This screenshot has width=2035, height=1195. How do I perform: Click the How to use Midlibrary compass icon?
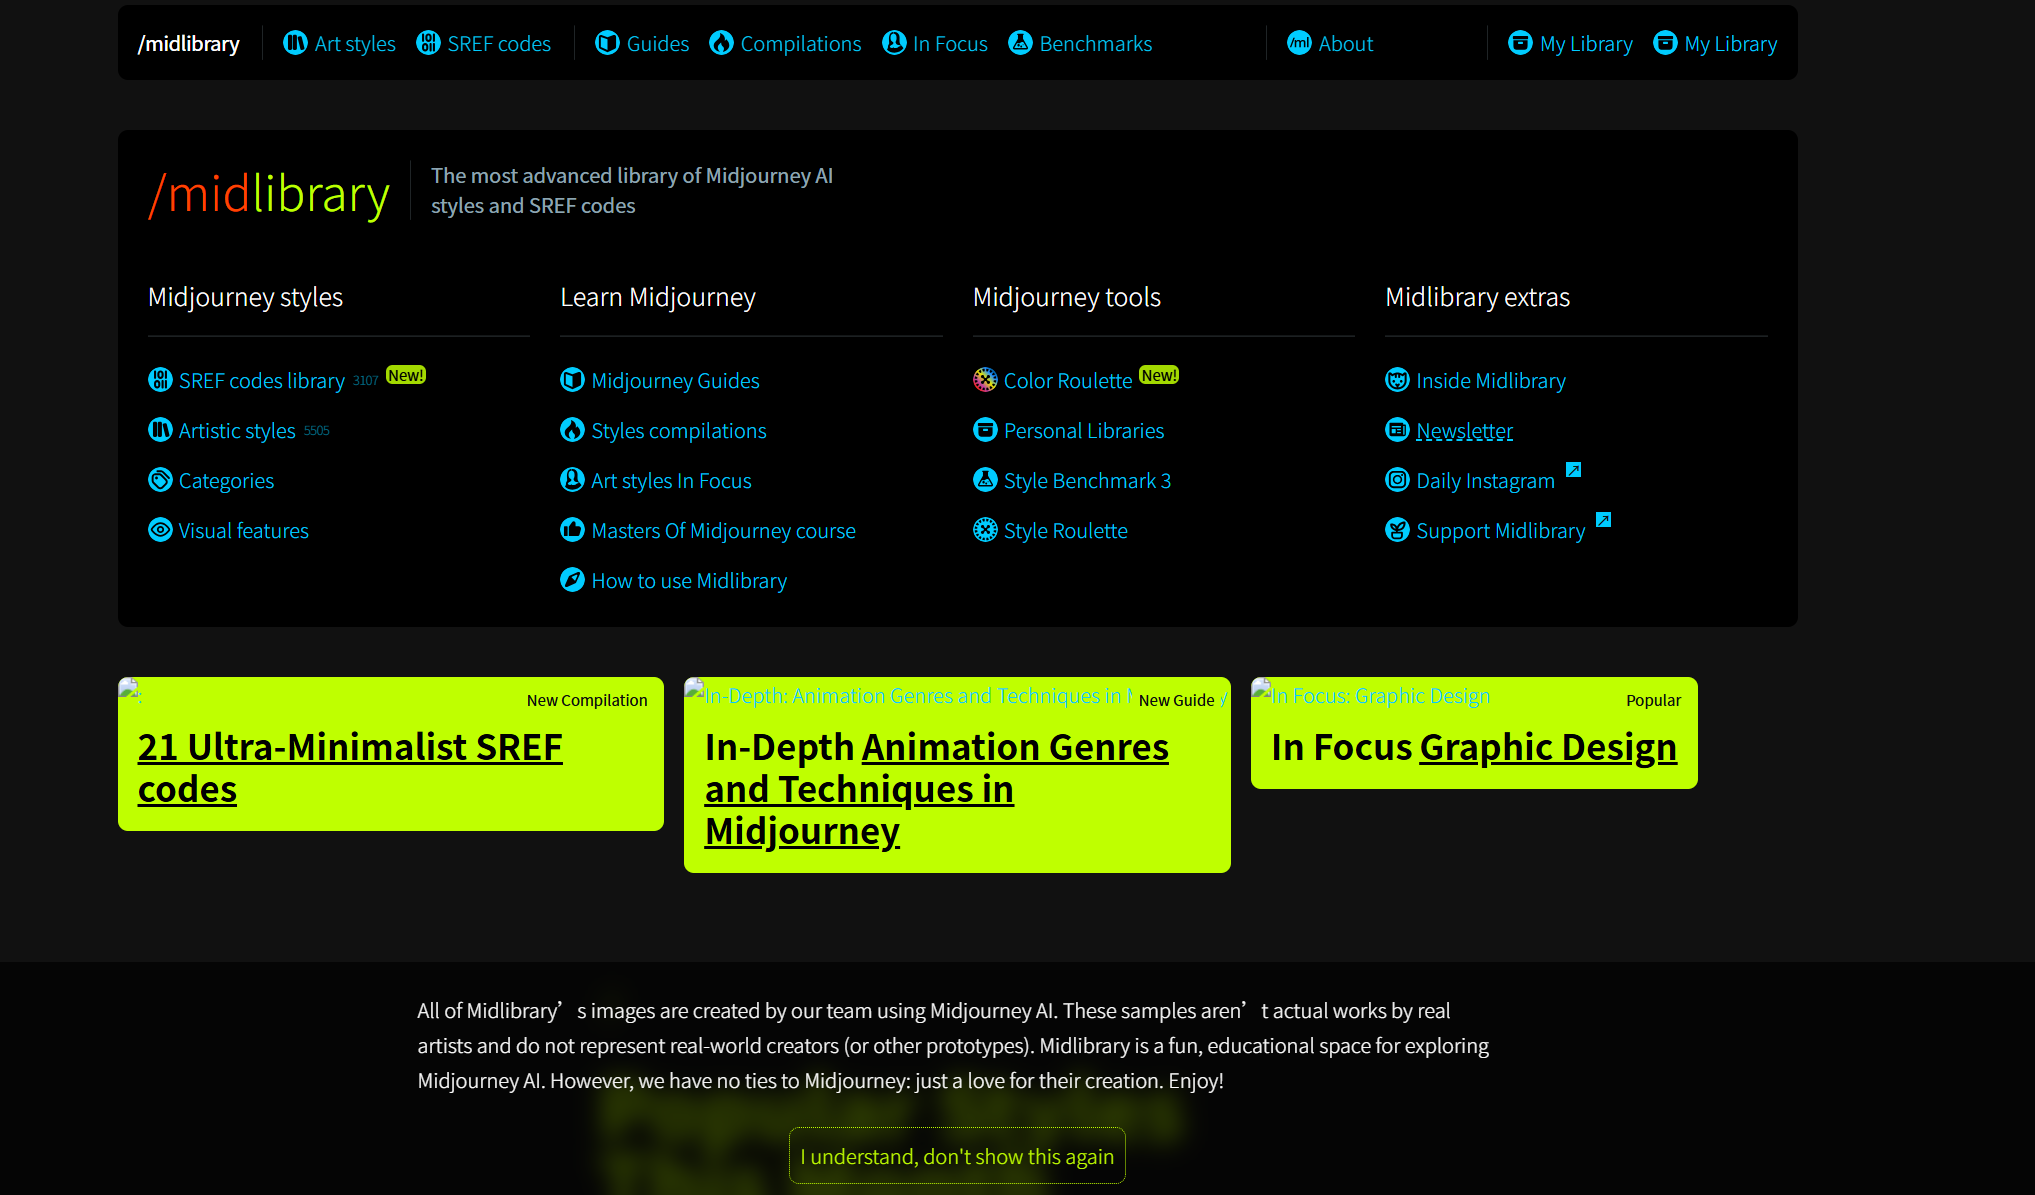pyautogui.click(x=572, y=580)
